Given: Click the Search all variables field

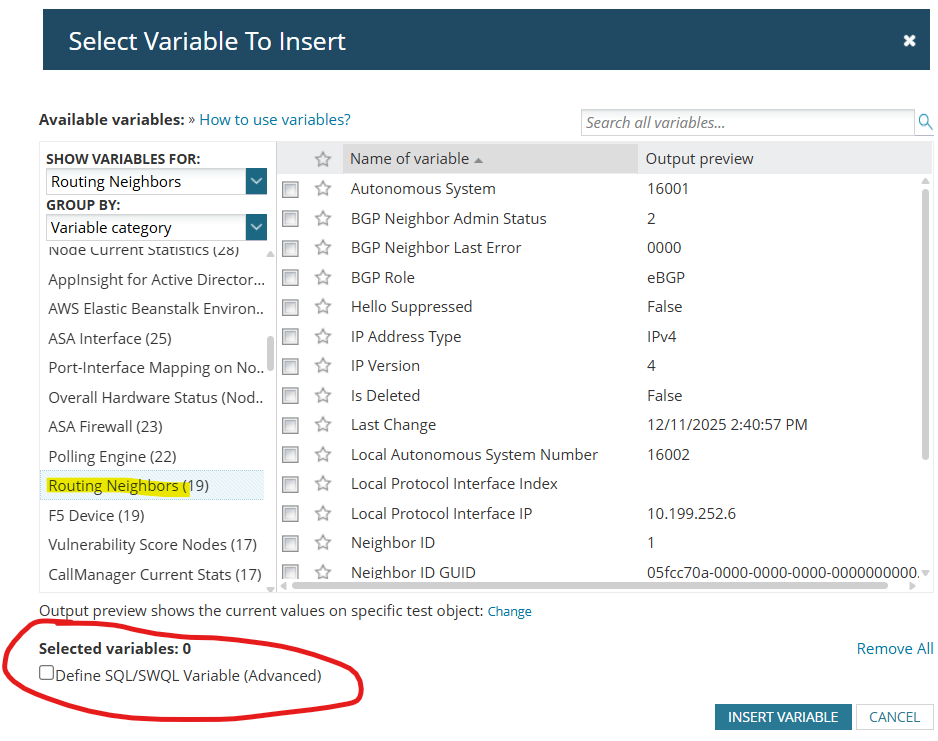Looking at the screenshot, I should pyautogui.click(x=747, y=123).
